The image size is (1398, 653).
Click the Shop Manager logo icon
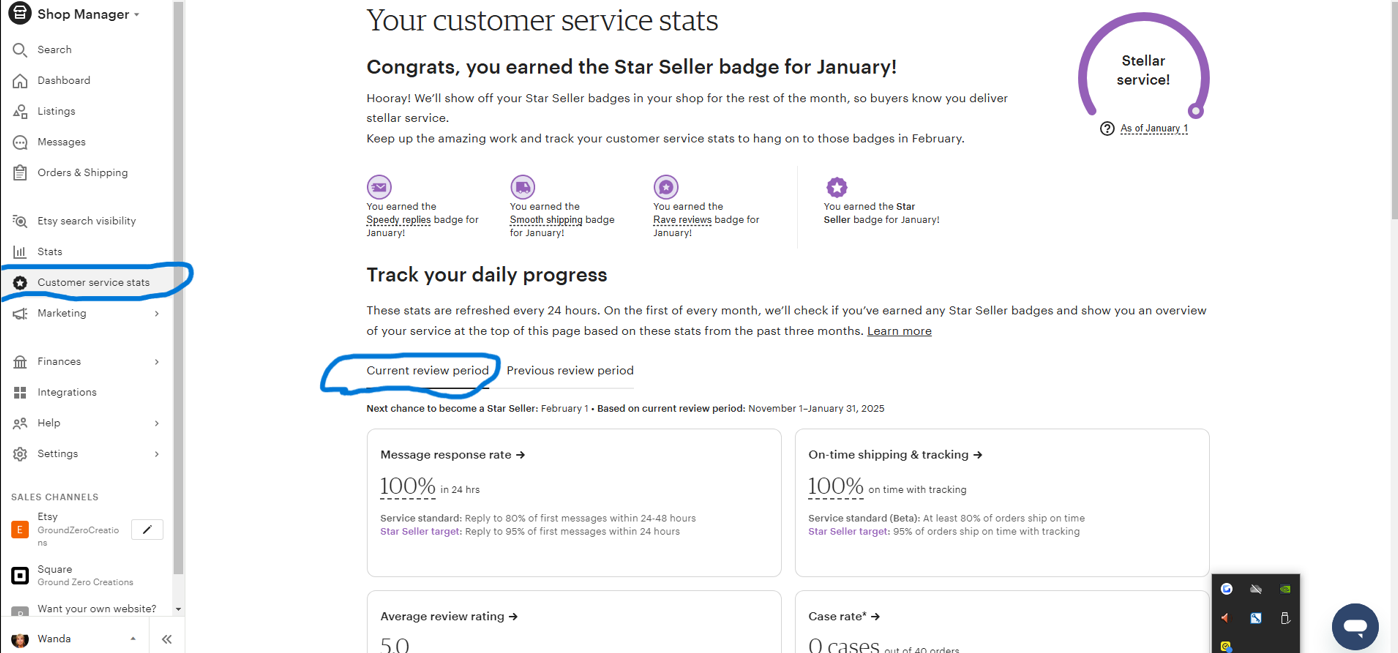pyautogui.click(x=19, y=14)
